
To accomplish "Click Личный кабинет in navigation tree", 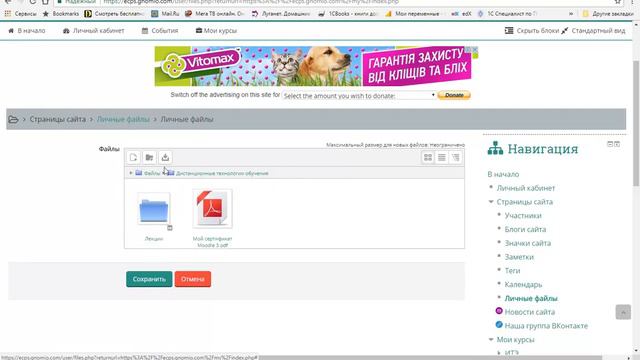I will click(525, 188).
